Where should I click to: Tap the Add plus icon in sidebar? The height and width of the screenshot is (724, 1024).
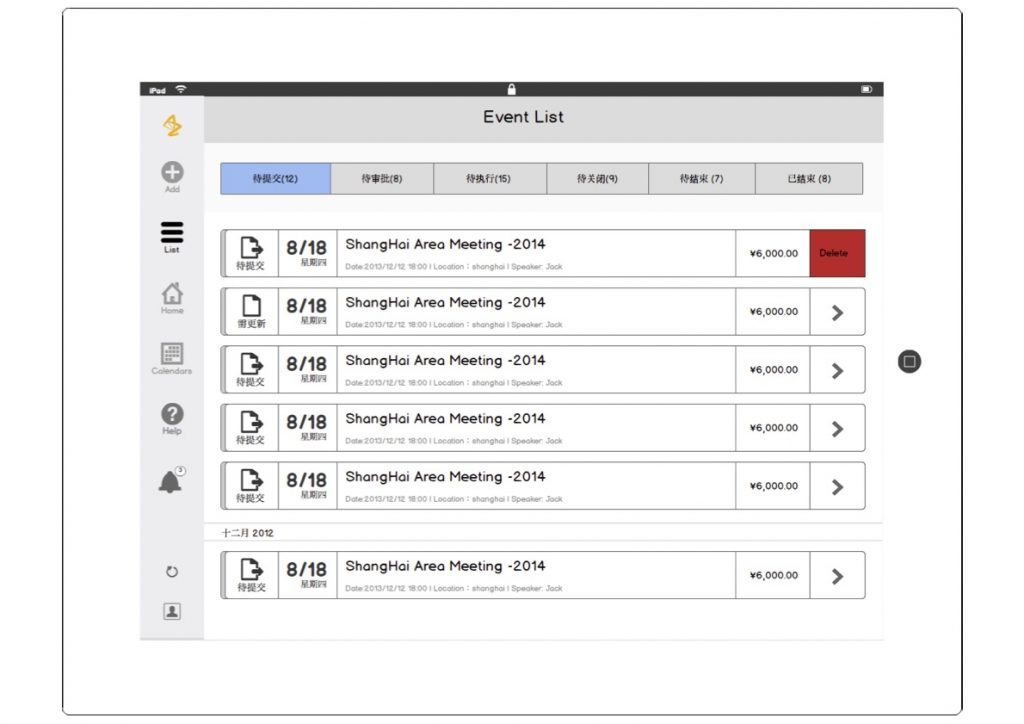172,173
